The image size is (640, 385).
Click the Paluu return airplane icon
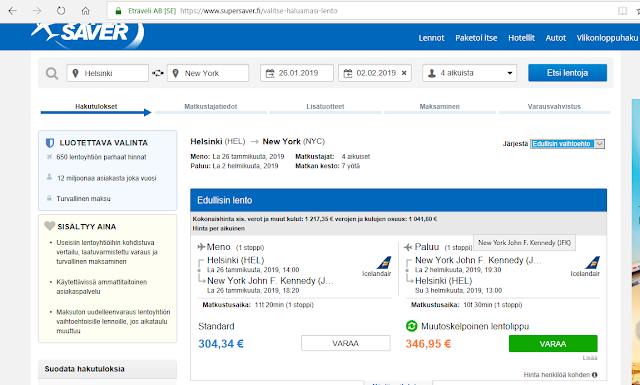click(408, 247)
